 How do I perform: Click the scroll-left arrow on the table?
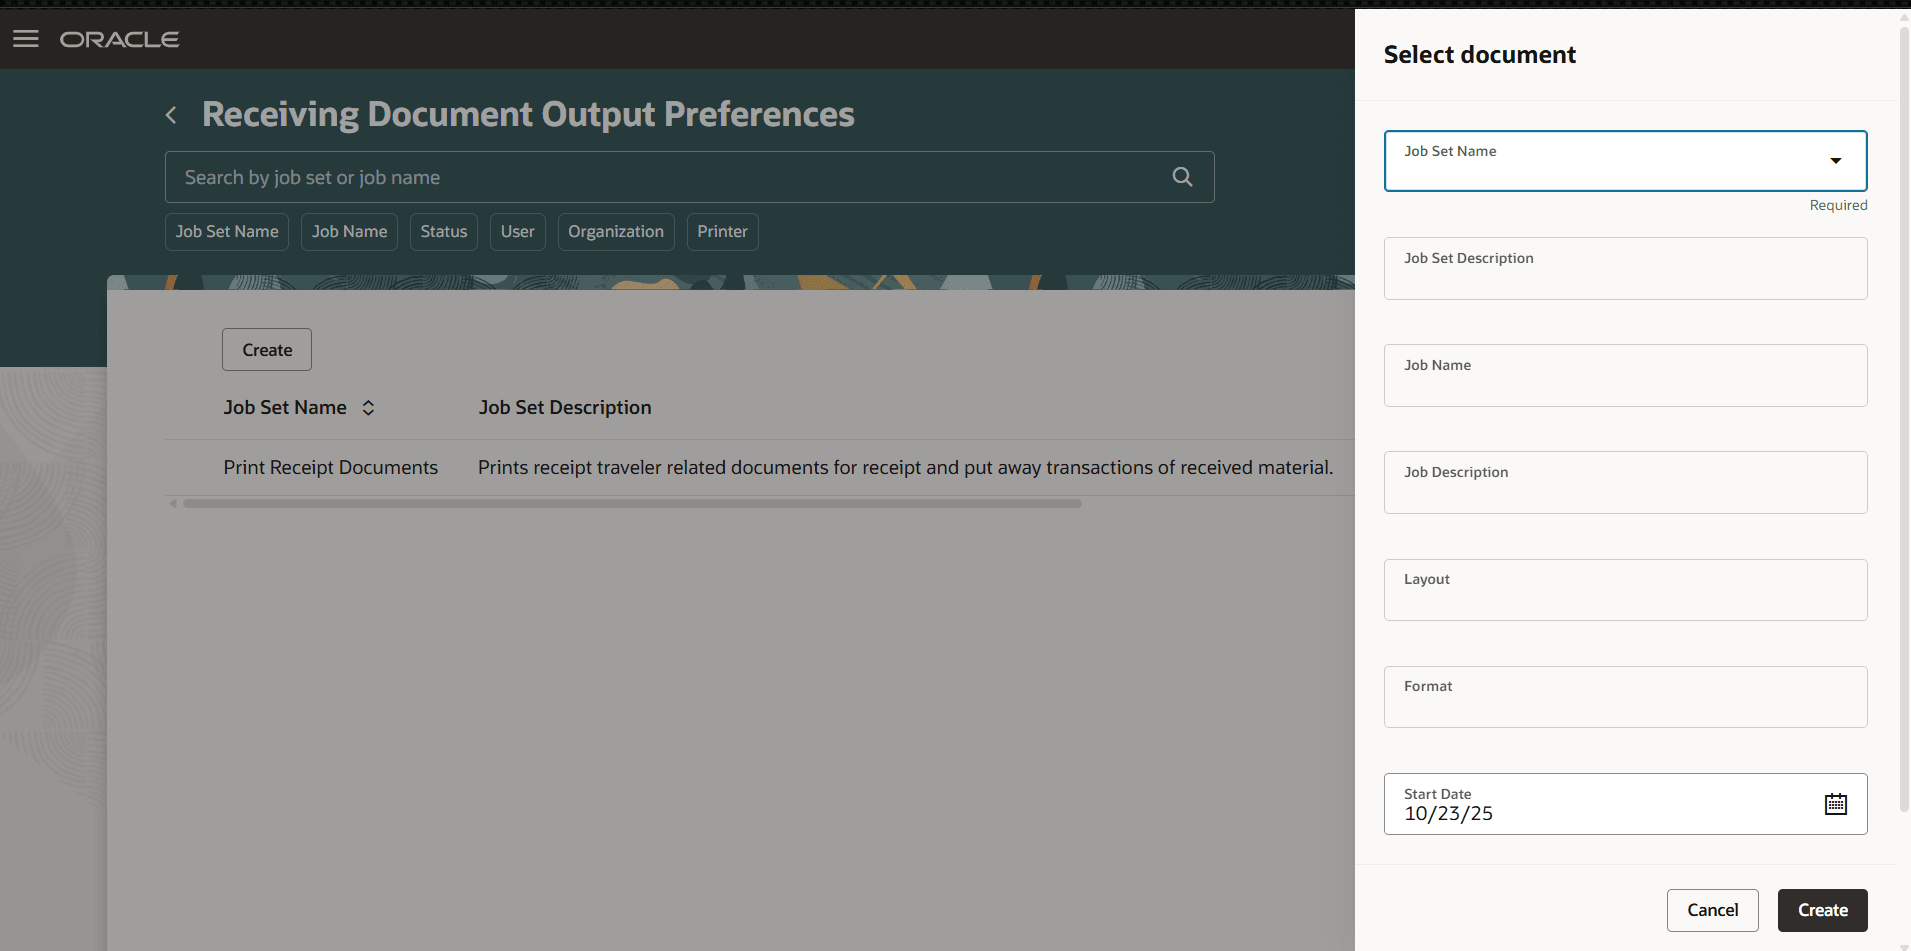pyautogui.click(x=172, y=503)
